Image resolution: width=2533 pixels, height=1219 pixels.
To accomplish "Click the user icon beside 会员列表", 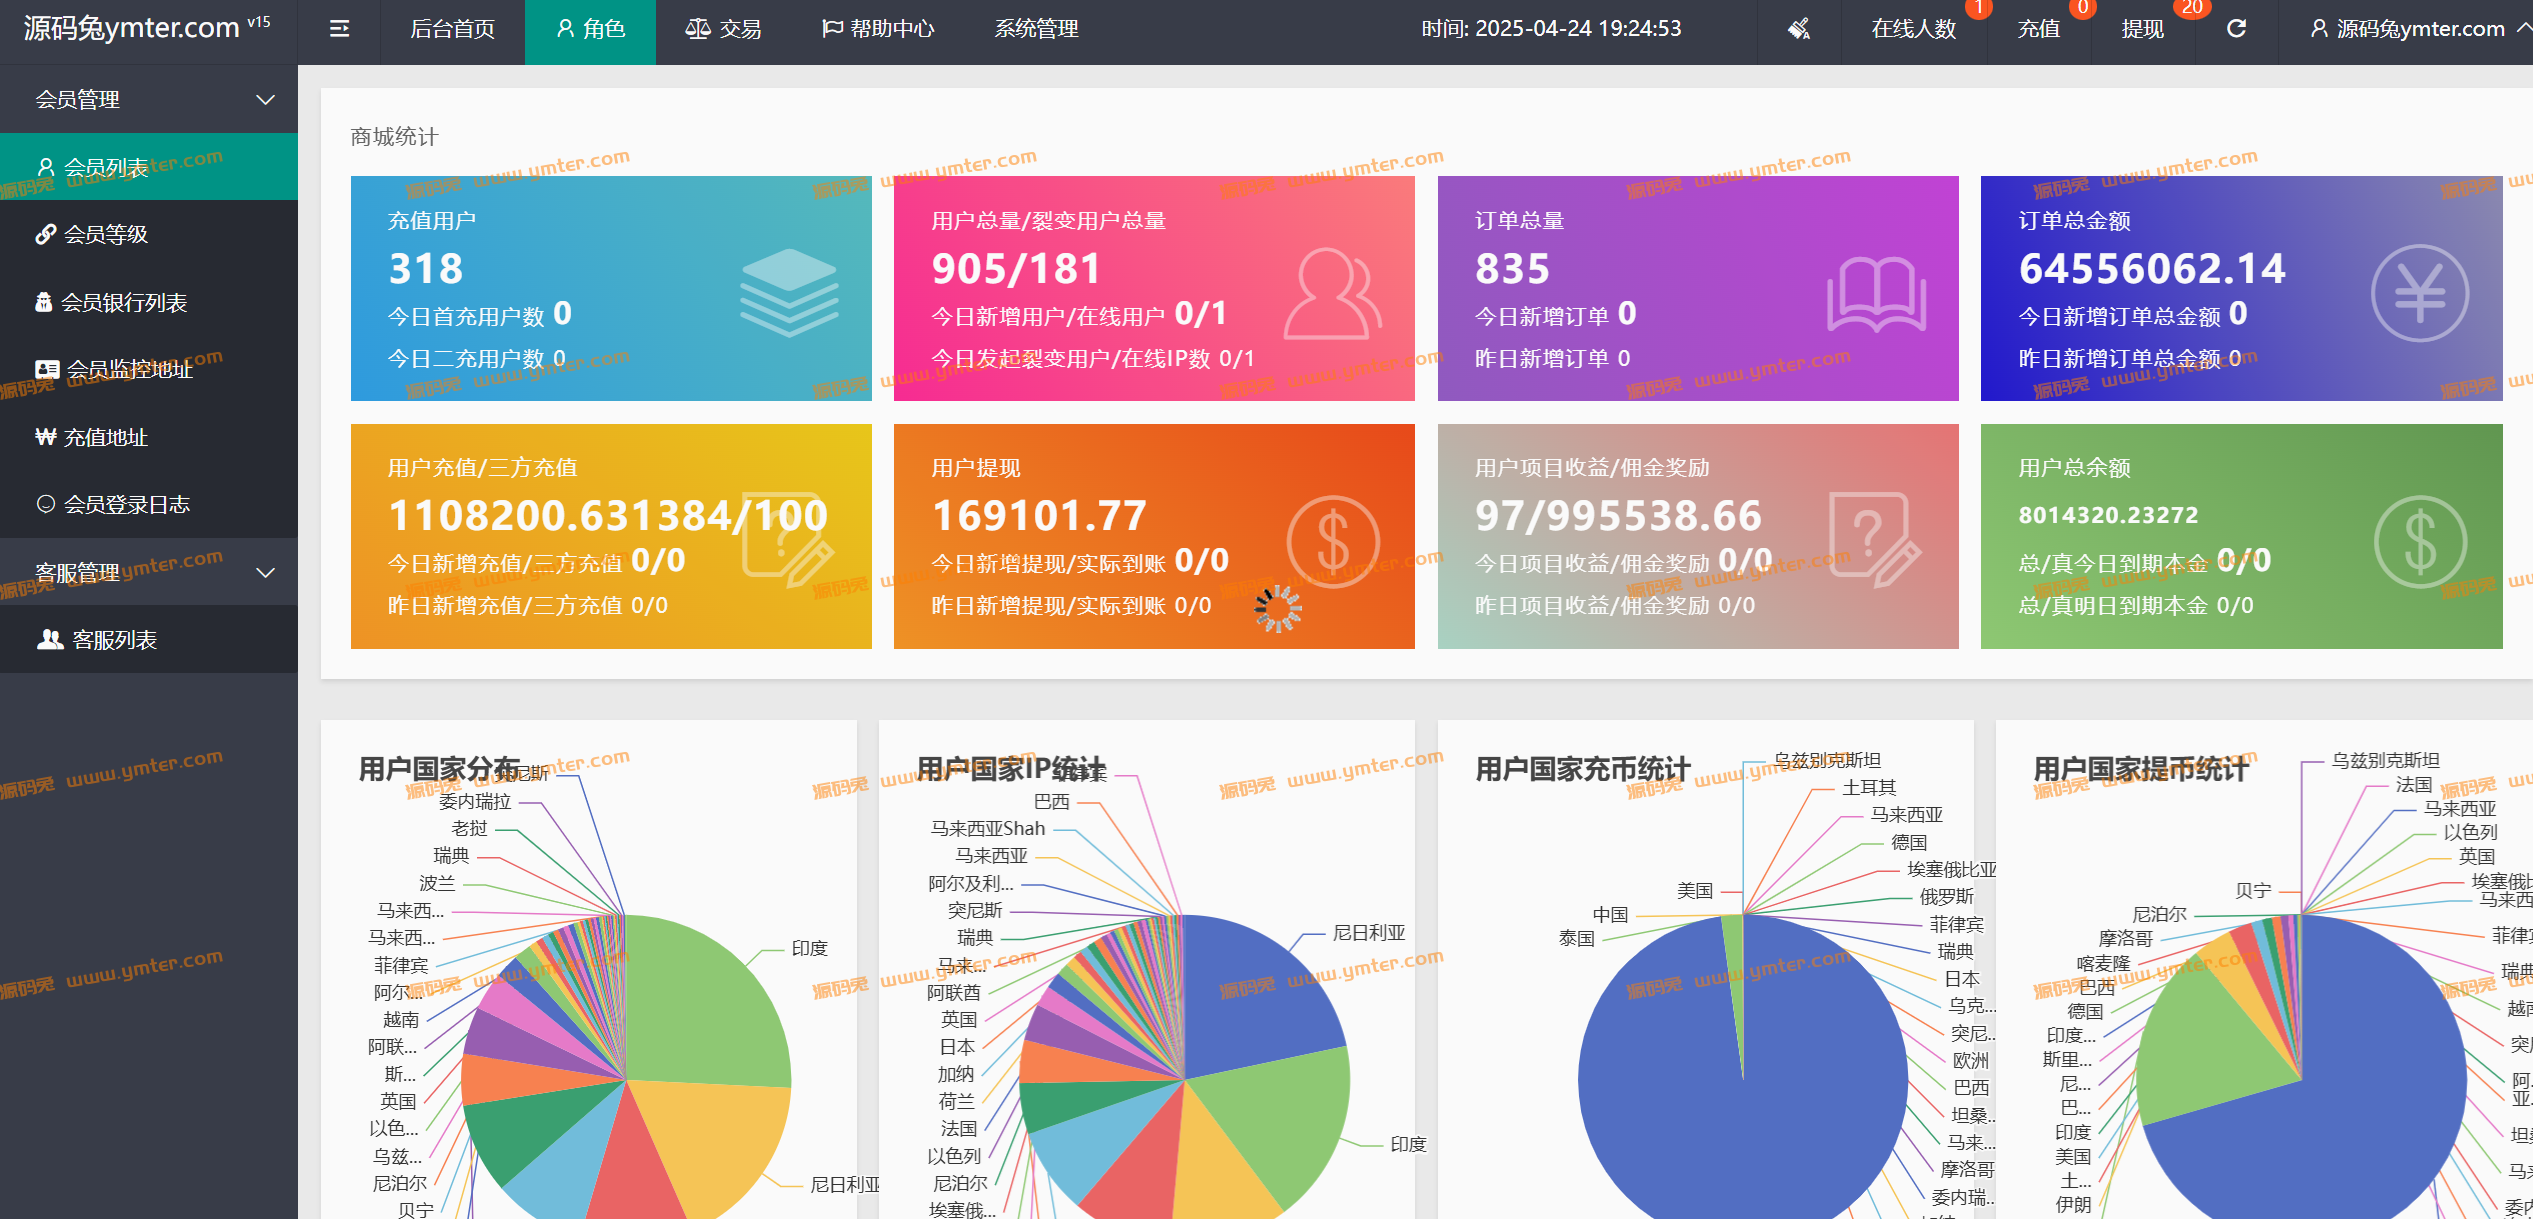I will (x=45, y=167).
